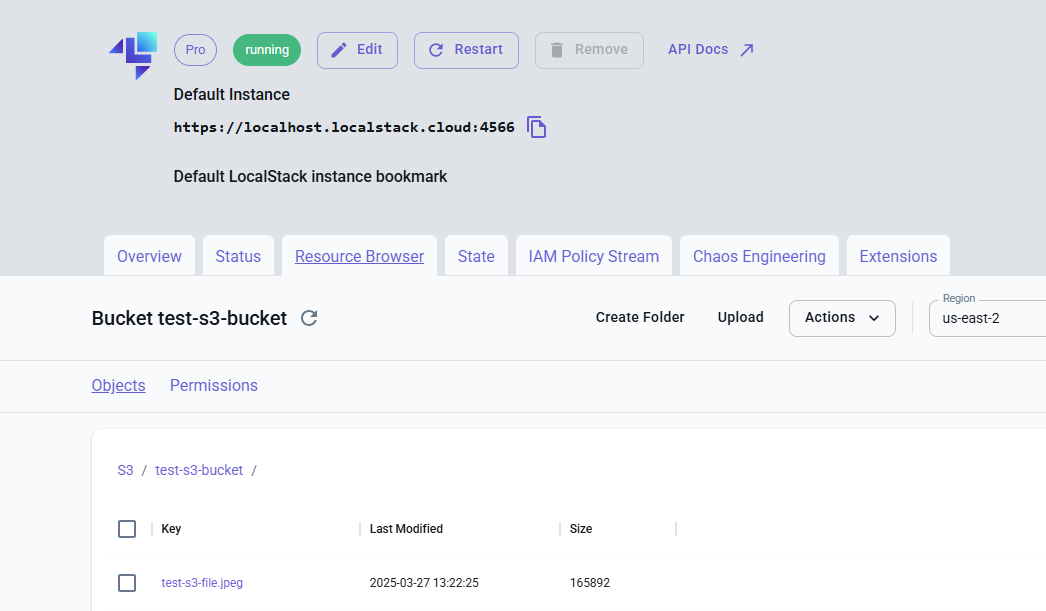
Task: Click the circular arrow on Restart
Action: [x=436, y=50]
